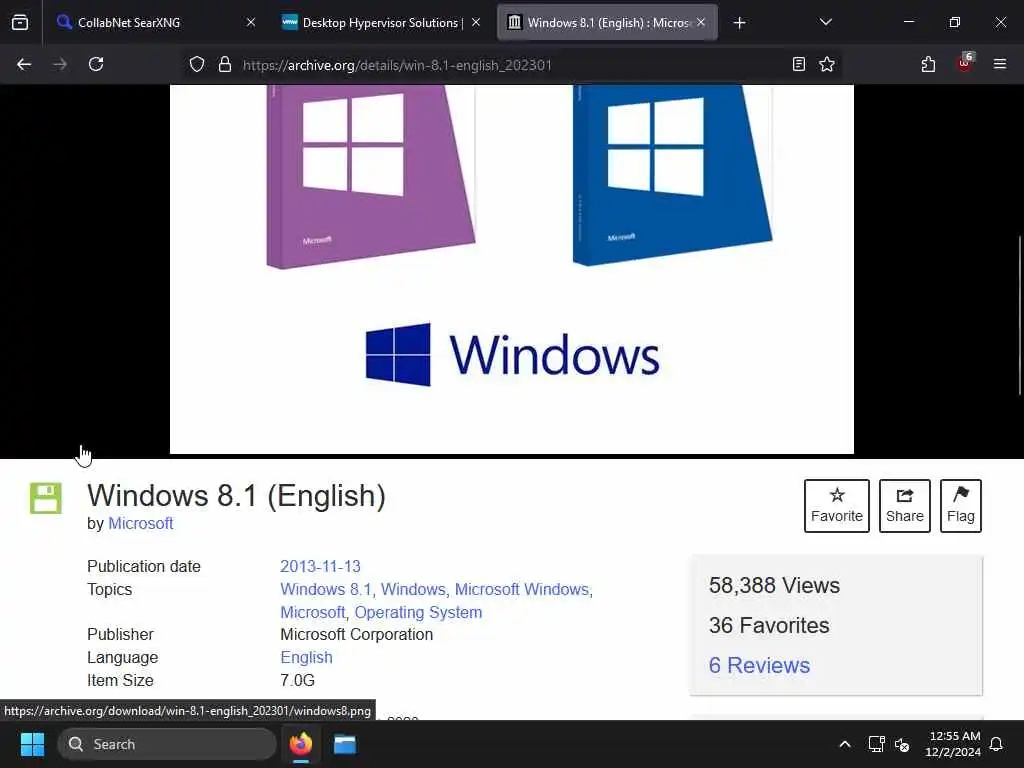The height and width of the screenshot is (768, 1024).
Task: Open the Microsoft Windows topic link
Action: click(x=522, y=589)
